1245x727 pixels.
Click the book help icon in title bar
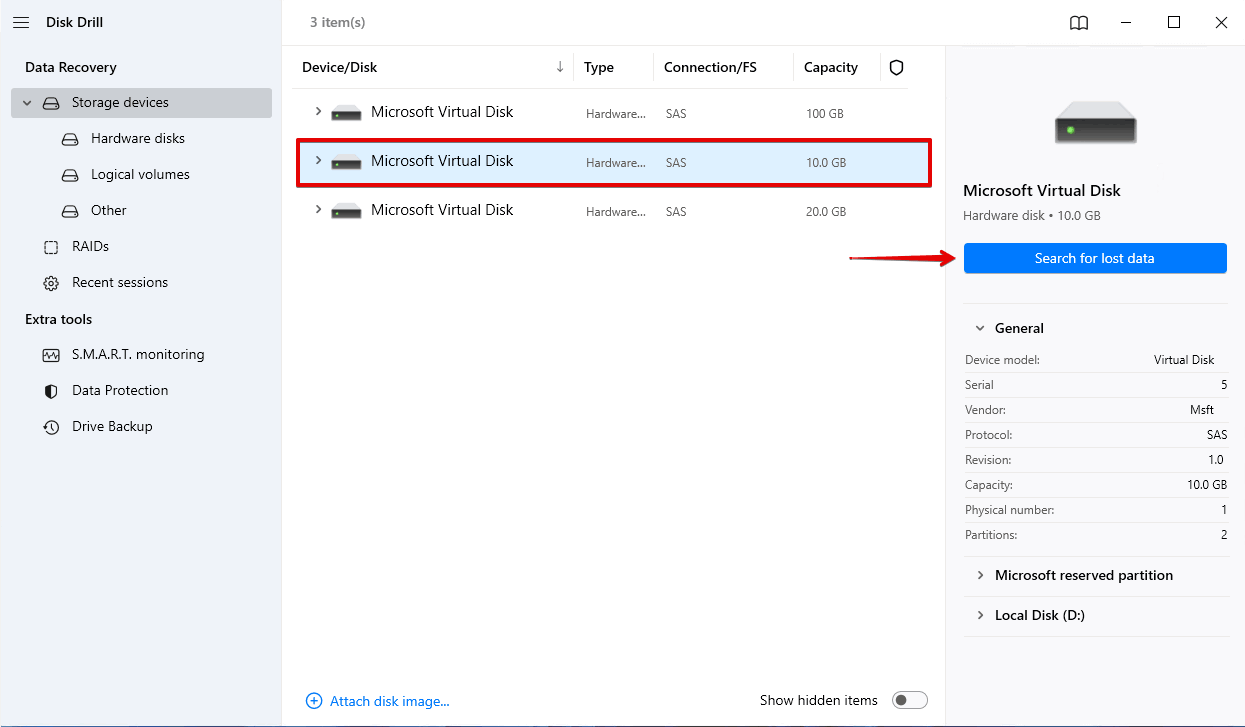click(x=1079, y=23)
